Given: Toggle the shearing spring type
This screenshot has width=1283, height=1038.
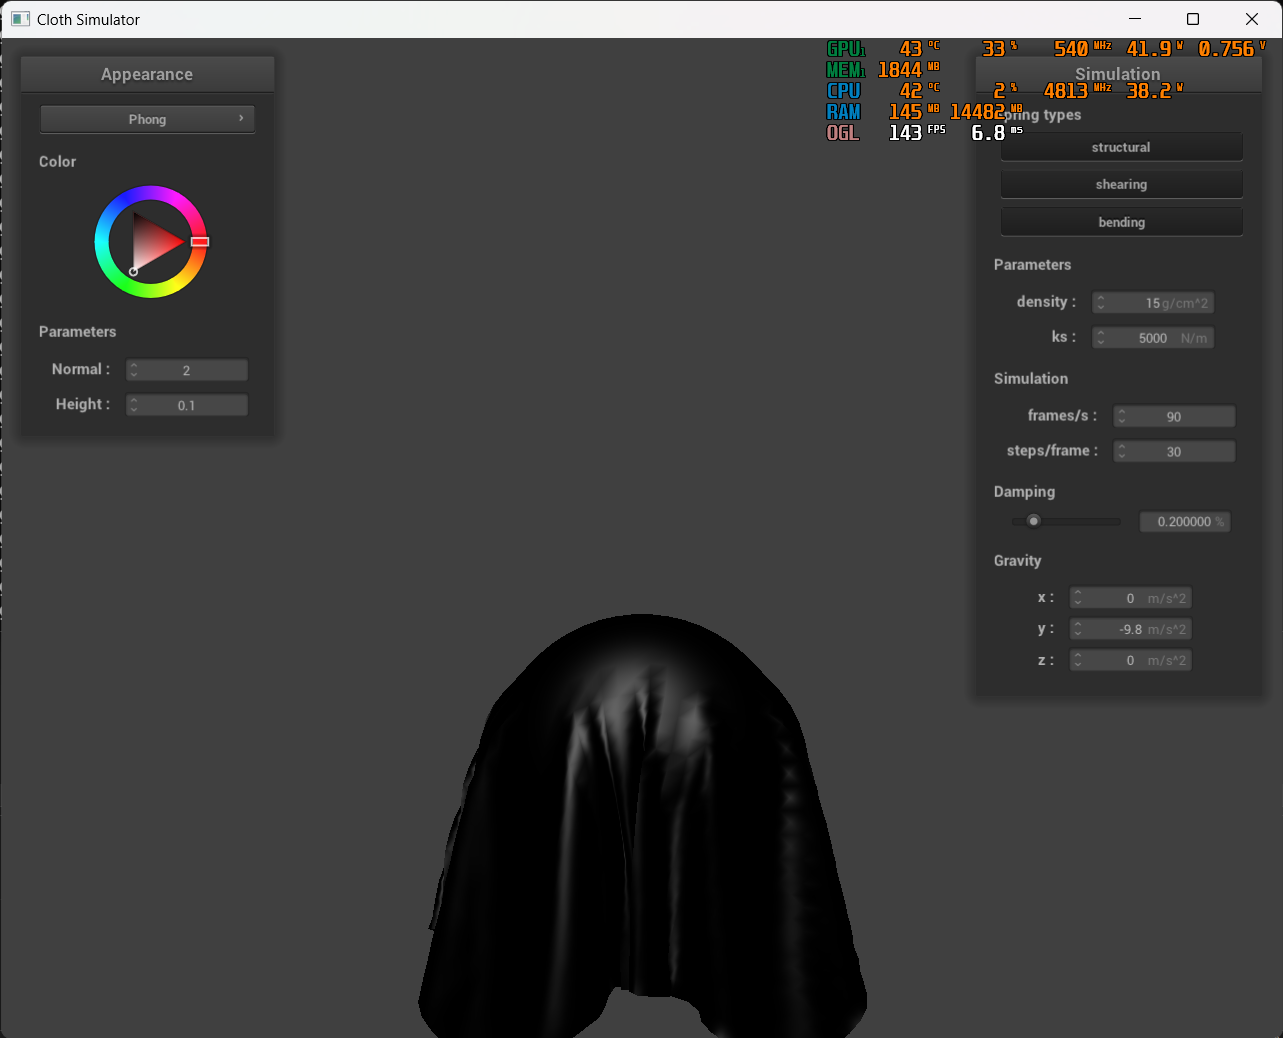Looking at the screenshot, I should pyautogui.click(x=1121, y=184).
